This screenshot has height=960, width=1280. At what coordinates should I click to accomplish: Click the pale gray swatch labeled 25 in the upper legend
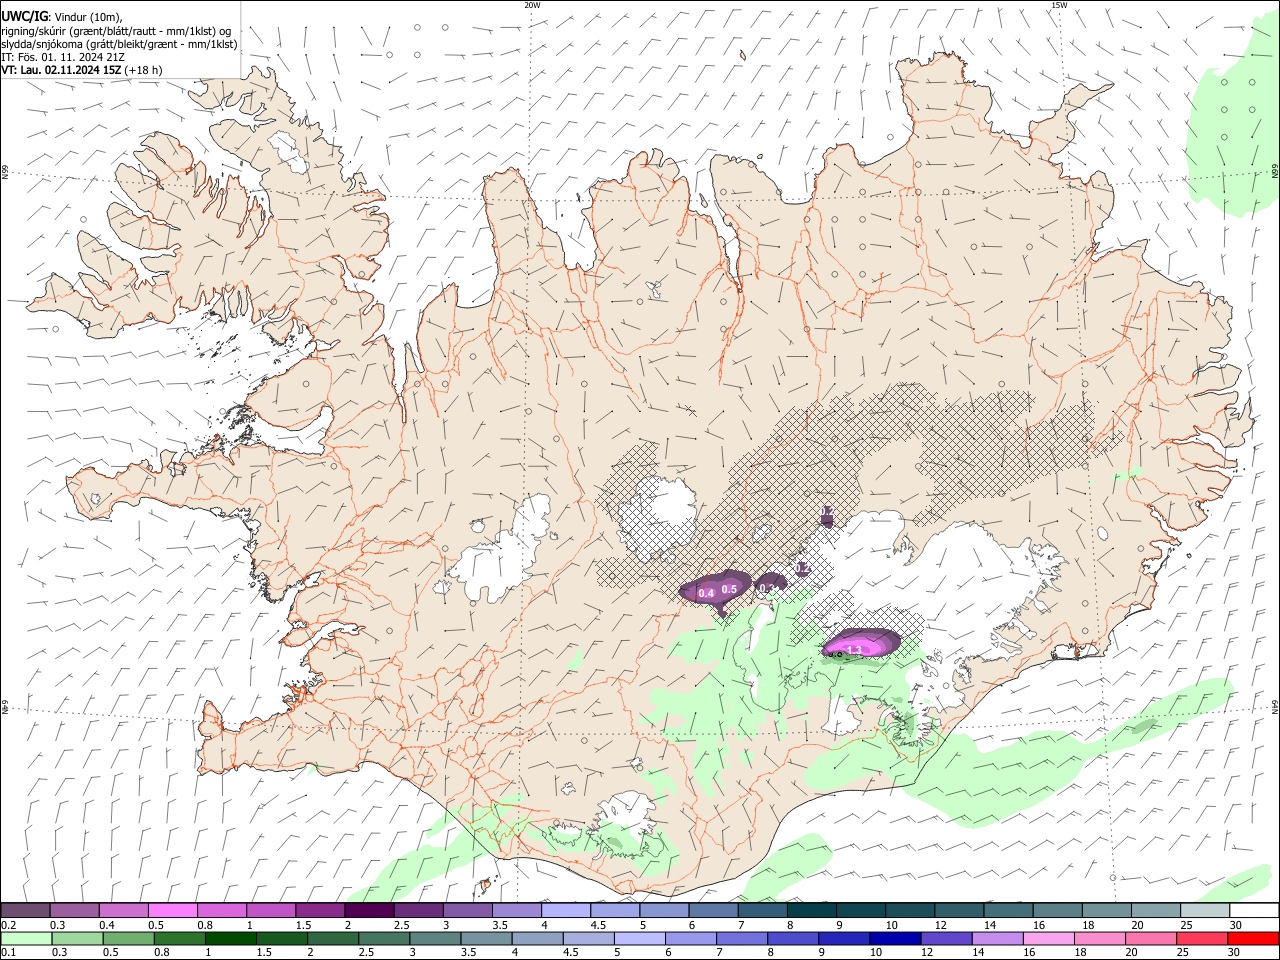tap(1205, 910)
